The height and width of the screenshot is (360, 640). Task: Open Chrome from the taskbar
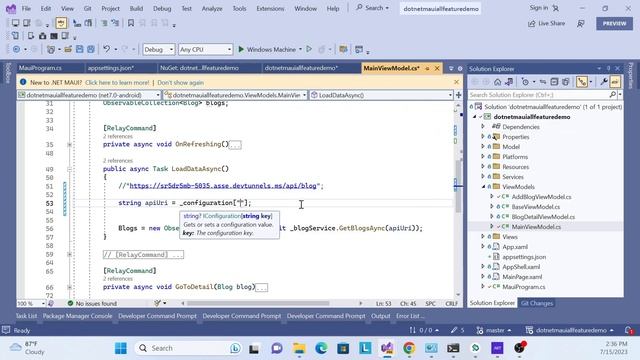409,348
